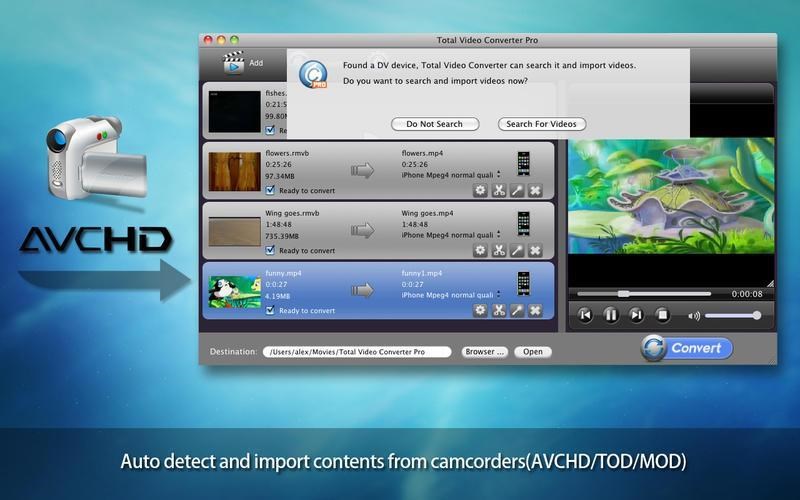Open the effects wand icon for flowers.rmvb
800x500 pixels.
[x=517, y=190]
